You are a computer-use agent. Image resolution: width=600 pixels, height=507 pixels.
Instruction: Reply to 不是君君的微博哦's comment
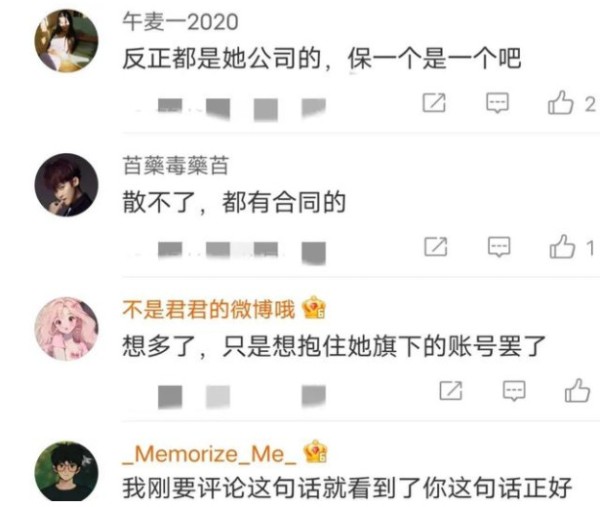tap(514, 391)
